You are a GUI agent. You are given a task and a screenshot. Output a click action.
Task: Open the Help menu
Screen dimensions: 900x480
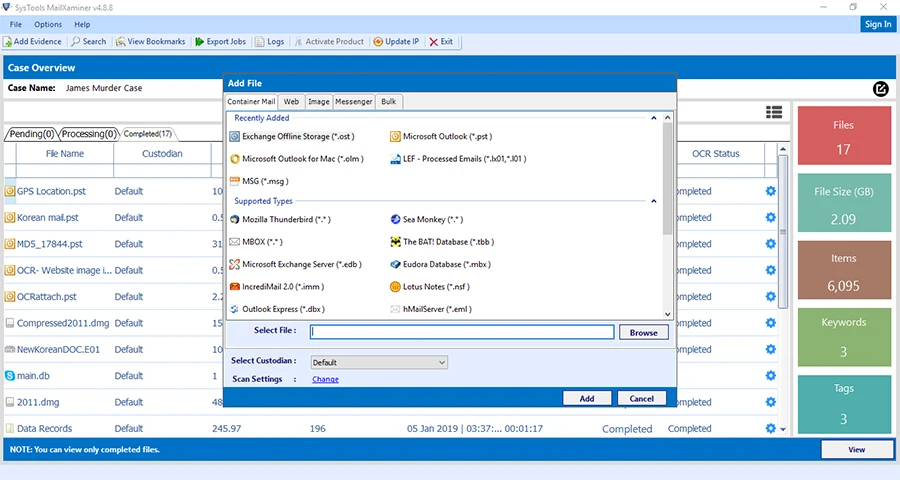(82, 25)
